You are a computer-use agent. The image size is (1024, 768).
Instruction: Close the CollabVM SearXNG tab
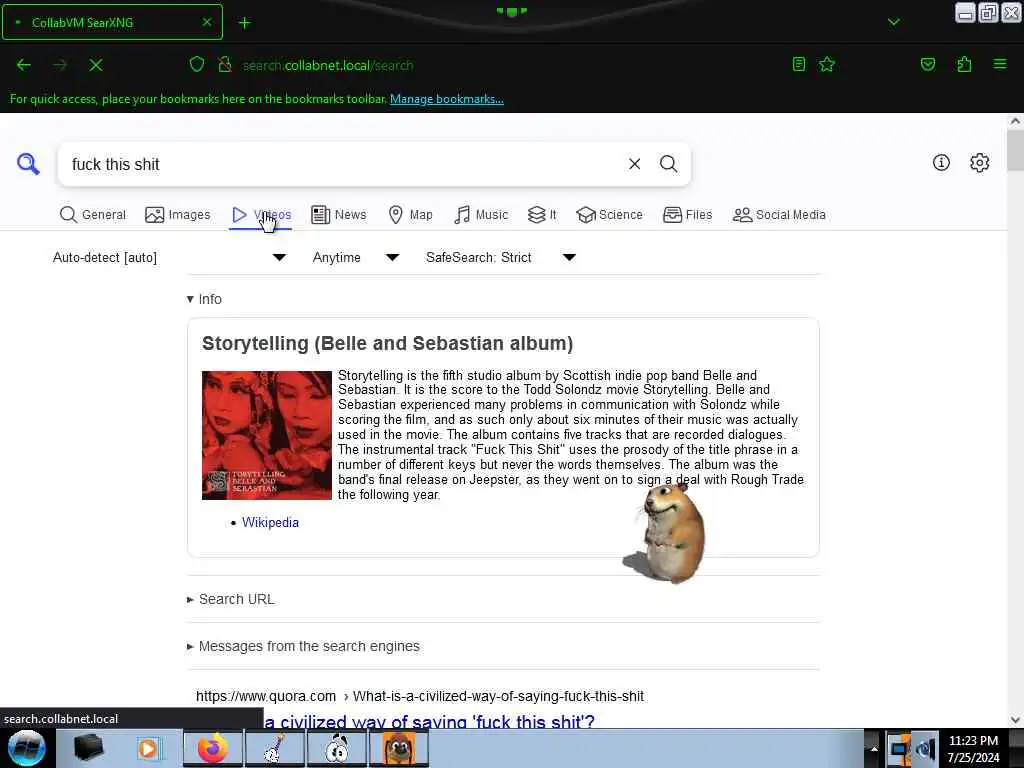(206, 22)
